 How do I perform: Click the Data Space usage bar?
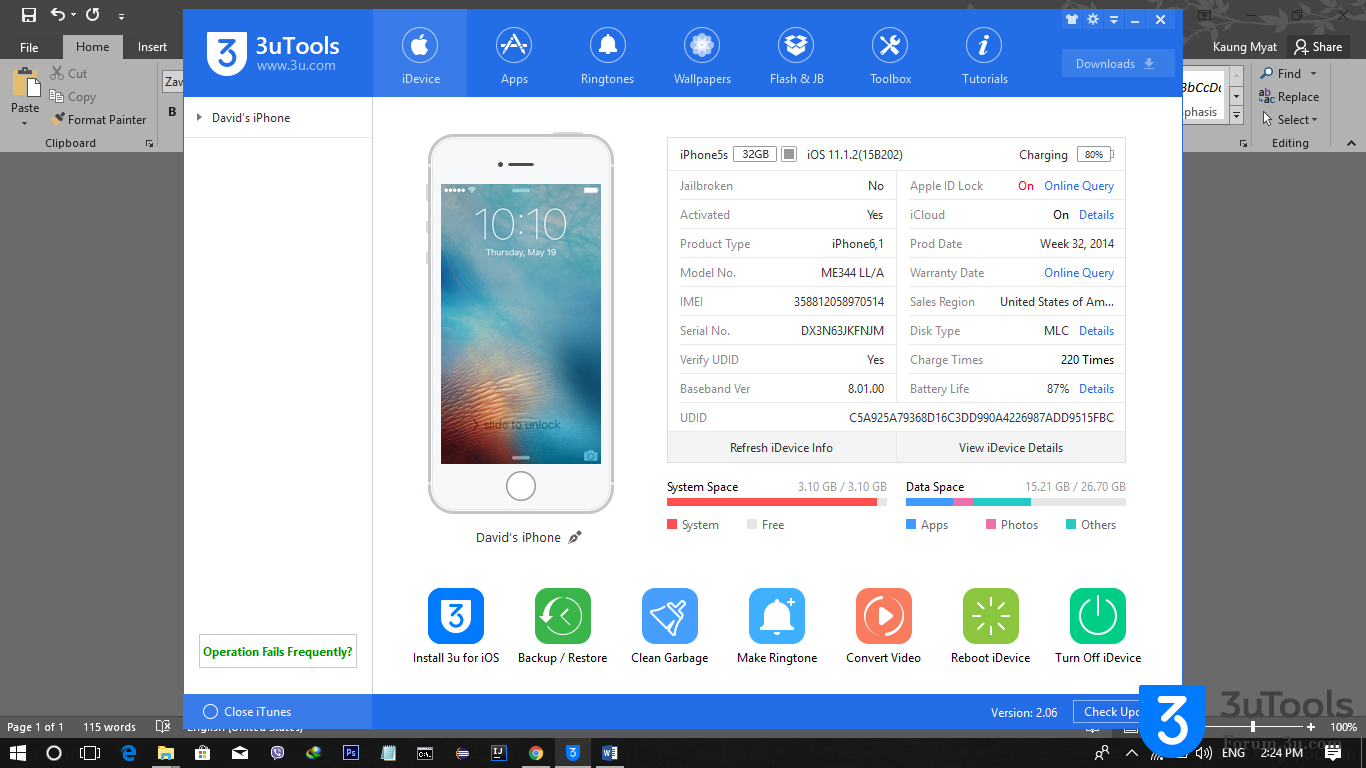(x=1016, y=502)
